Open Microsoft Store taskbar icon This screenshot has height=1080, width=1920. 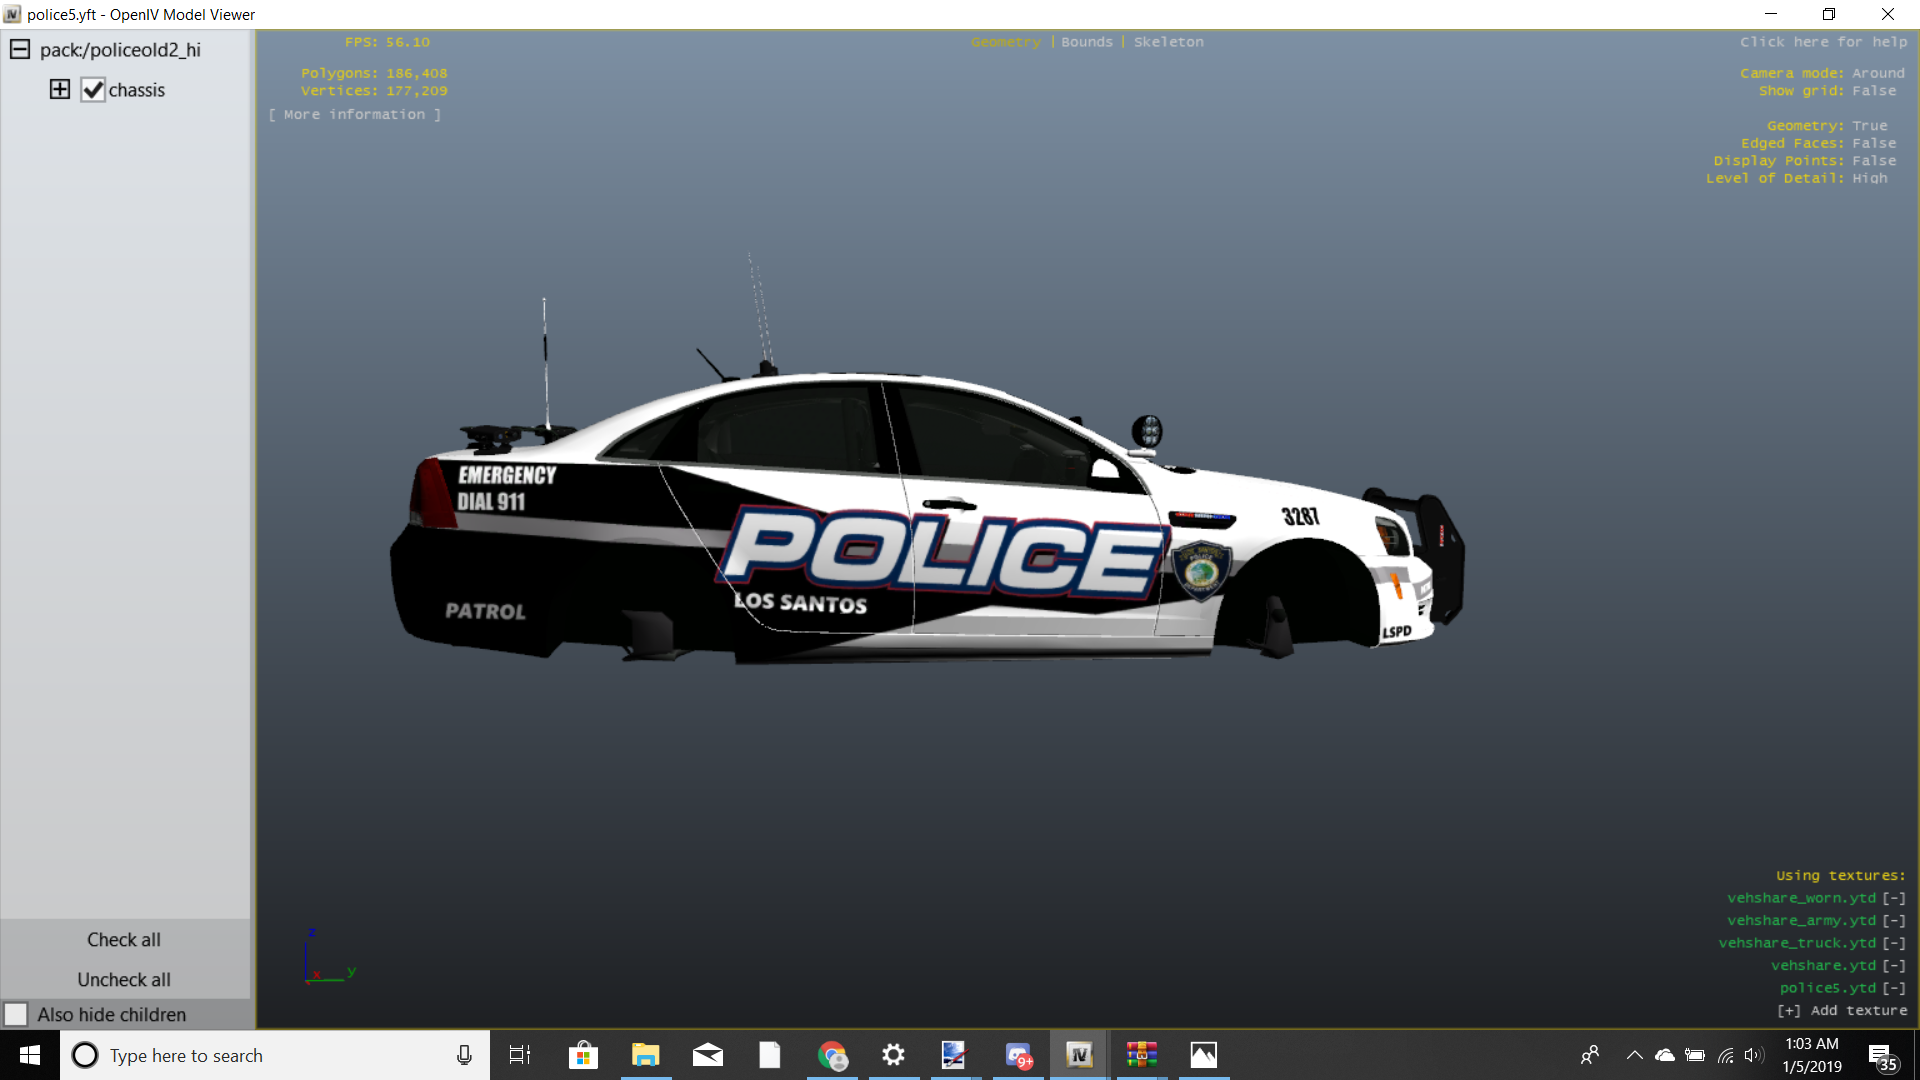[583, 1055]
